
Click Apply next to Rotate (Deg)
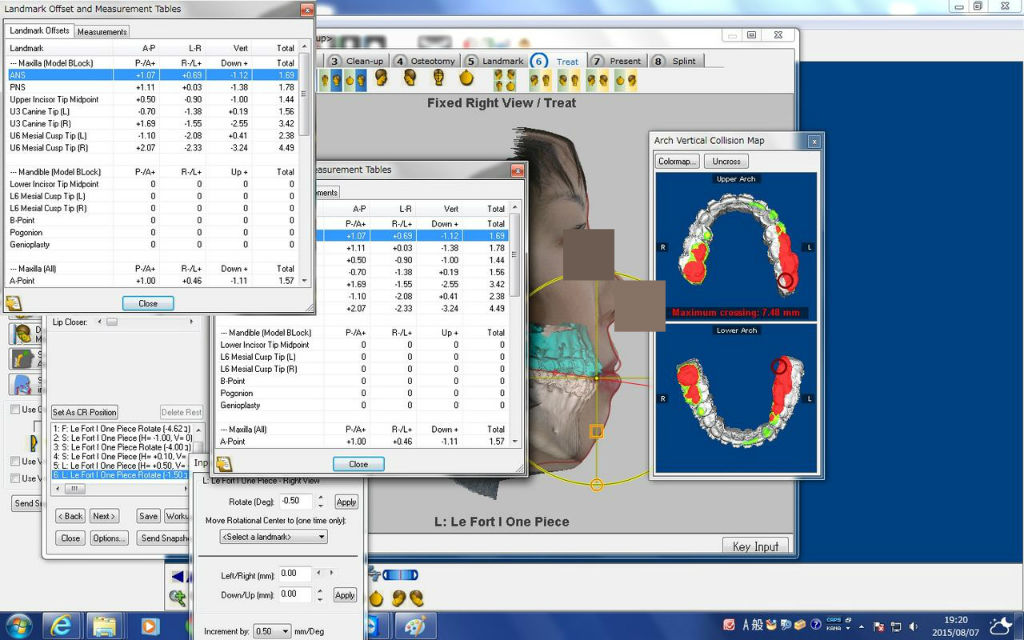(x=346, y=502)
